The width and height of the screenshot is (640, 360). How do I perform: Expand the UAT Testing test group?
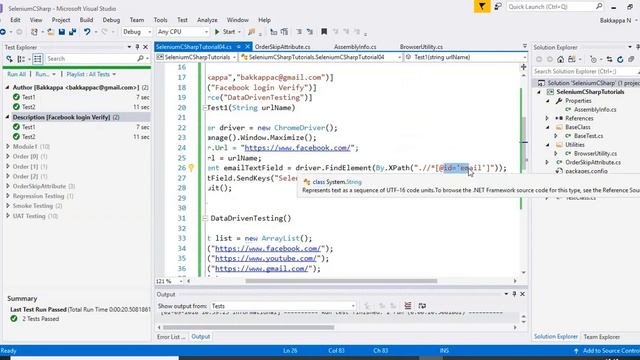coord(8,216)
